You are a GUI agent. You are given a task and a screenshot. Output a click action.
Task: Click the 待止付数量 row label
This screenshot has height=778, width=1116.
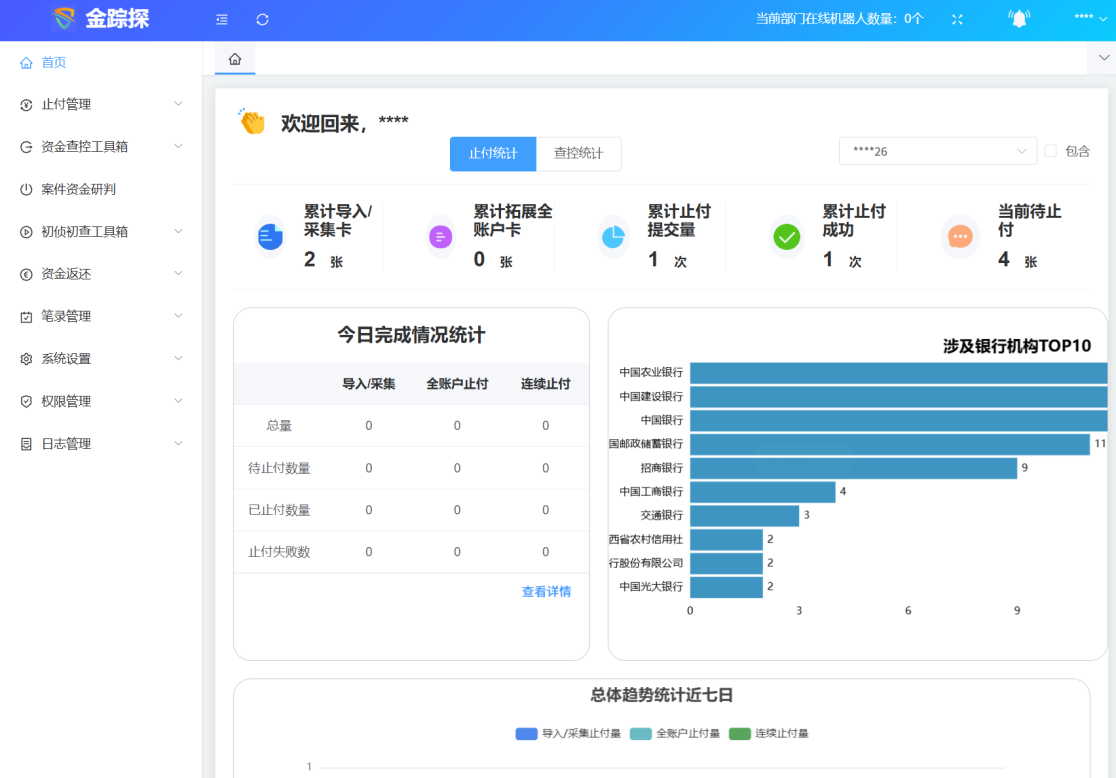279,468
